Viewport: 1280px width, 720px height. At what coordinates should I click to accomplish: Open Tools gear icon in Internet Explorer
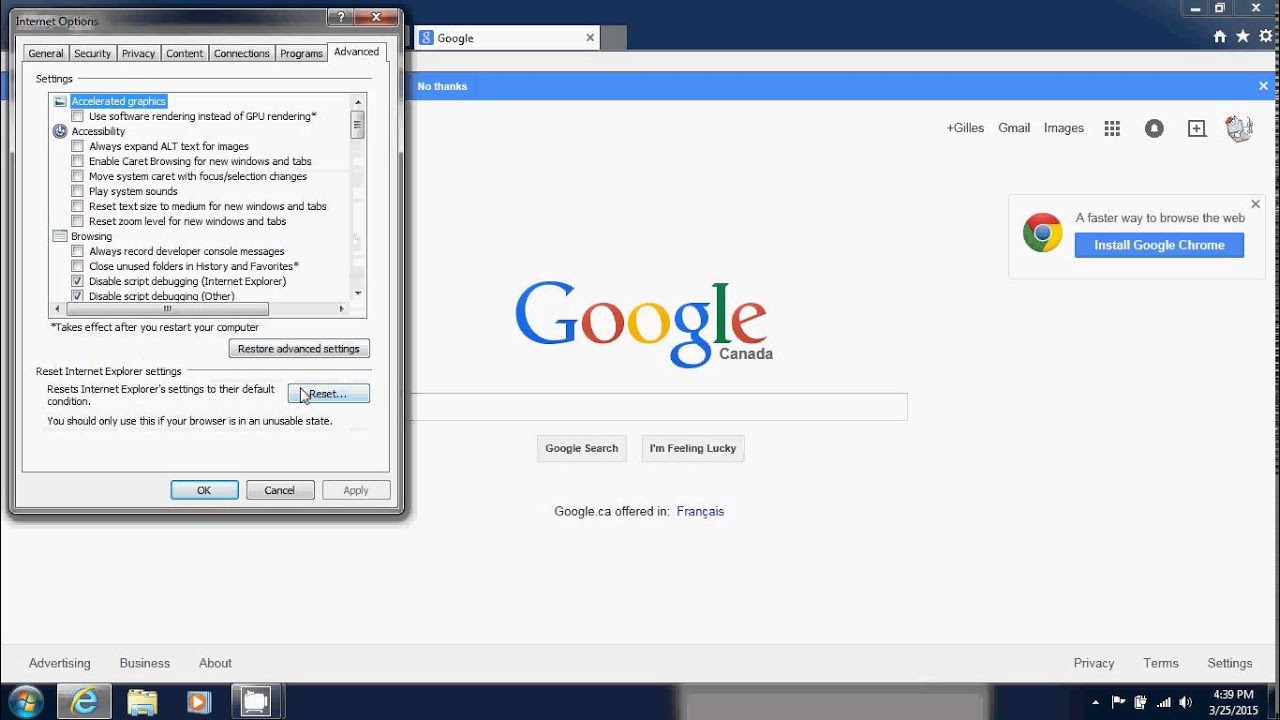click(x=1266, y=37)
